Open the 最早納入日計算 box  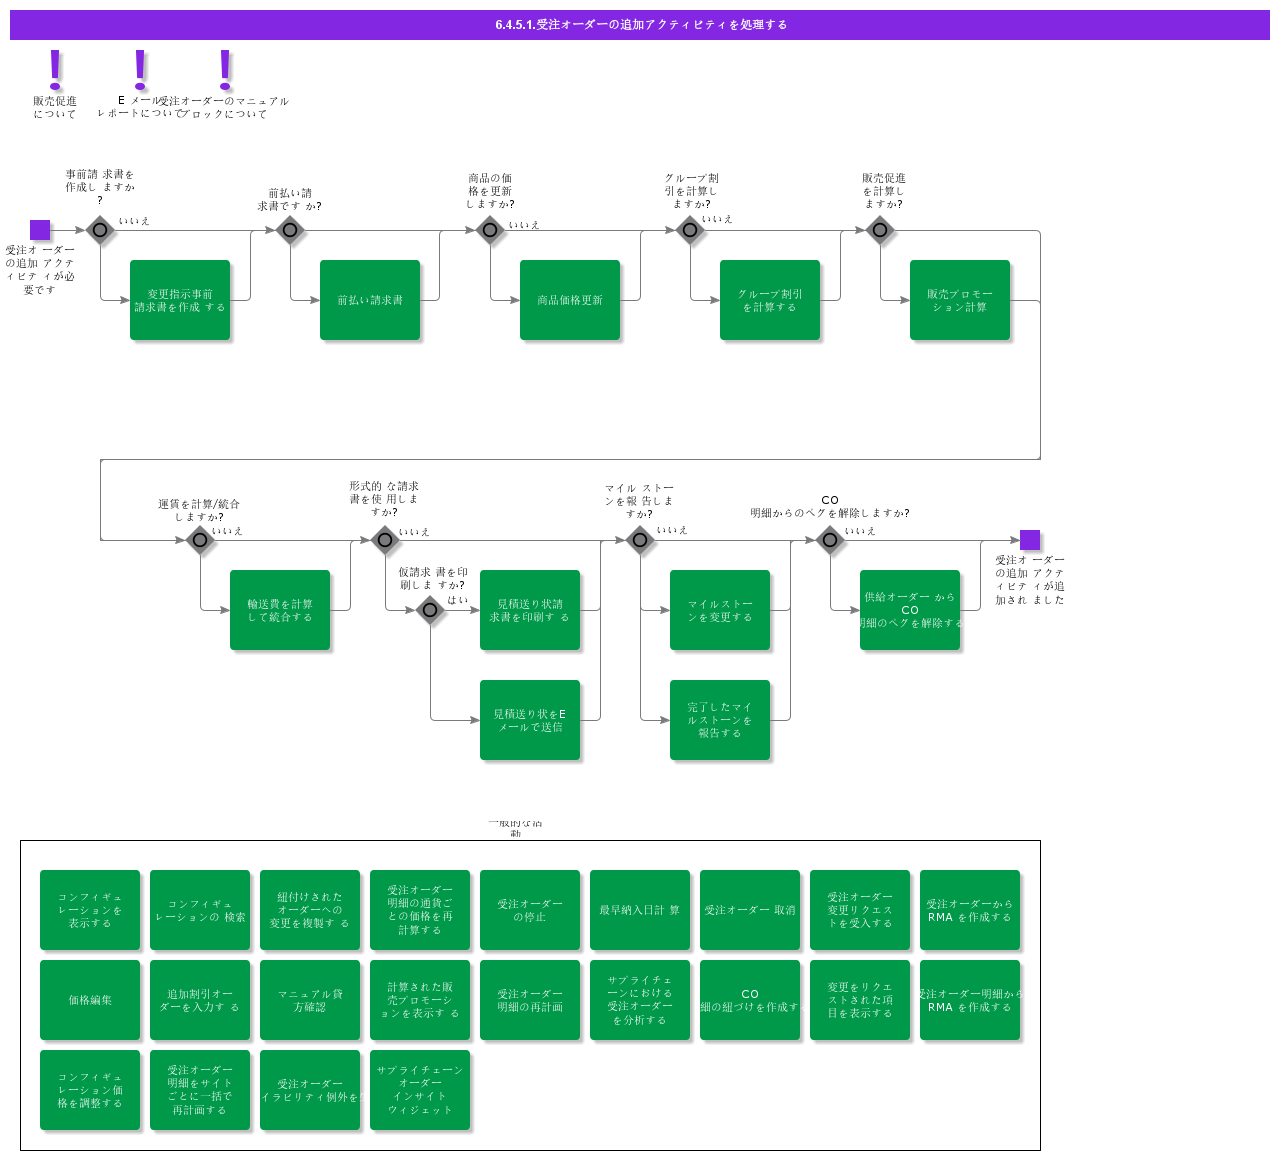pos(640,910)
